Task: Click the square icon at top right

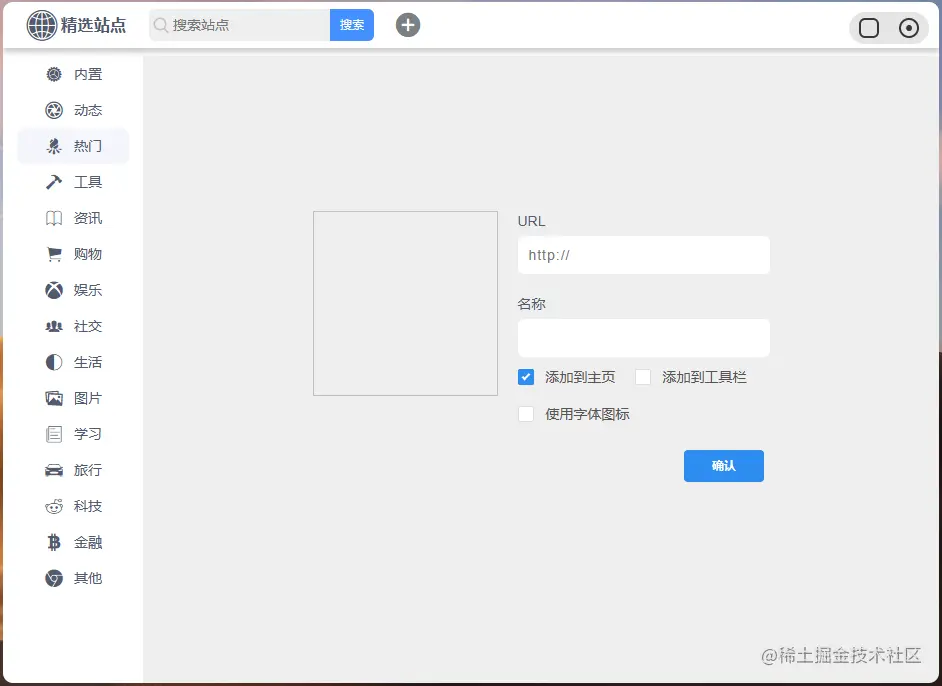Action: pos(867,28)
